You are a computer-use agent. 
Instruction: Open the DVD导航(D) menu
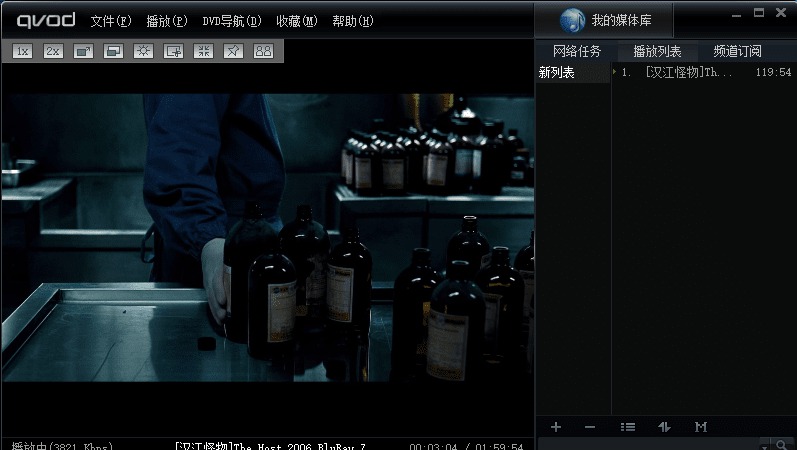click(231, 21)
